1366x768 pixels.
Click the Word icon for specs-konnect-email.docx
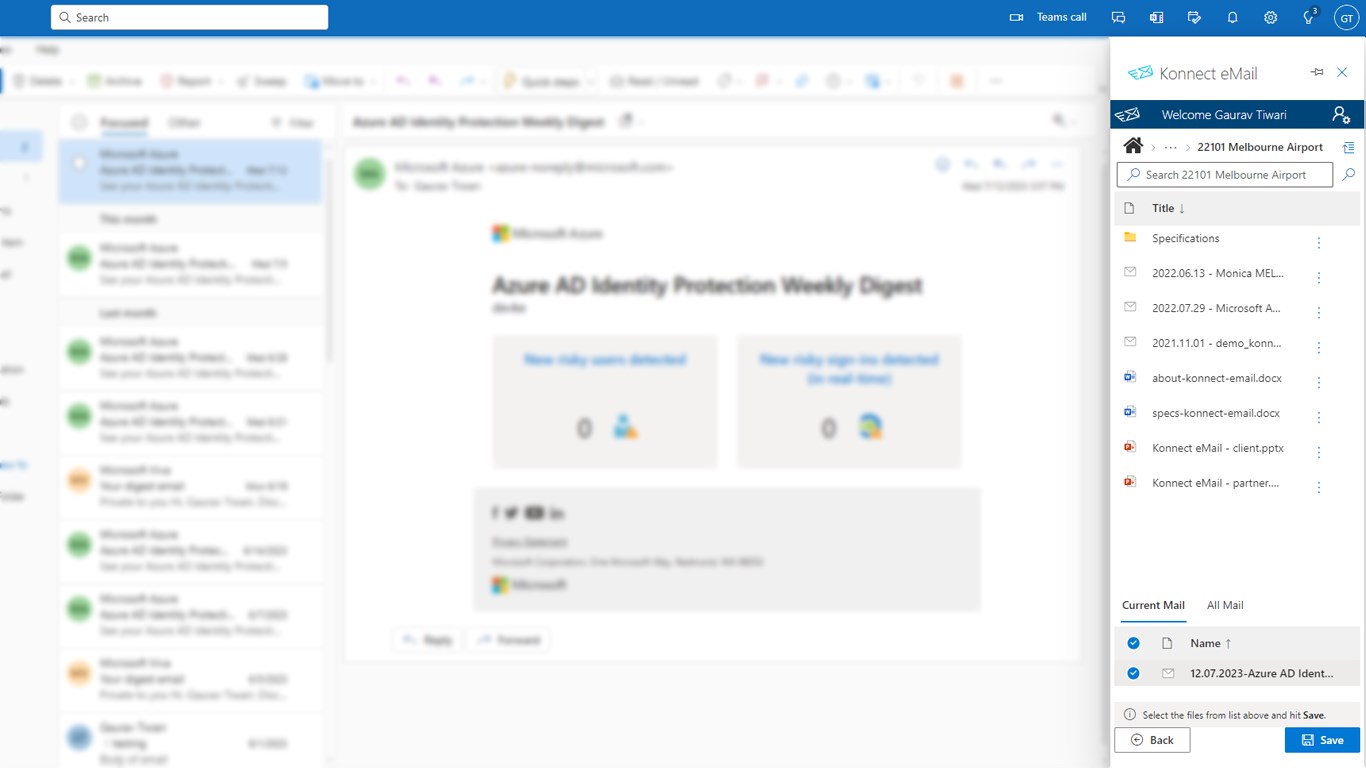point(1130,412)
